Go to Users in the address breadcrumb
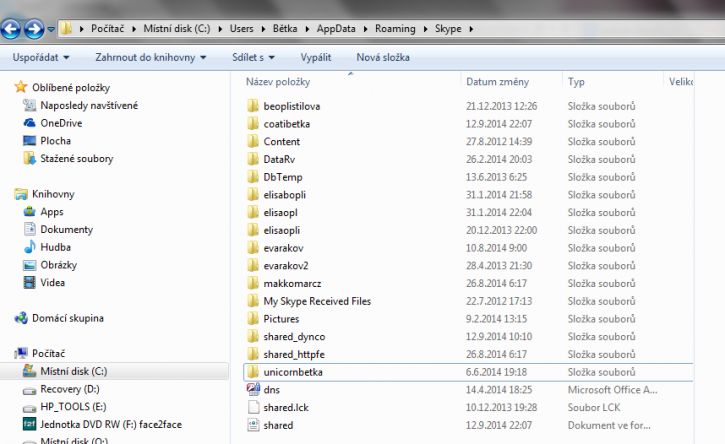 tap(241, 29)
